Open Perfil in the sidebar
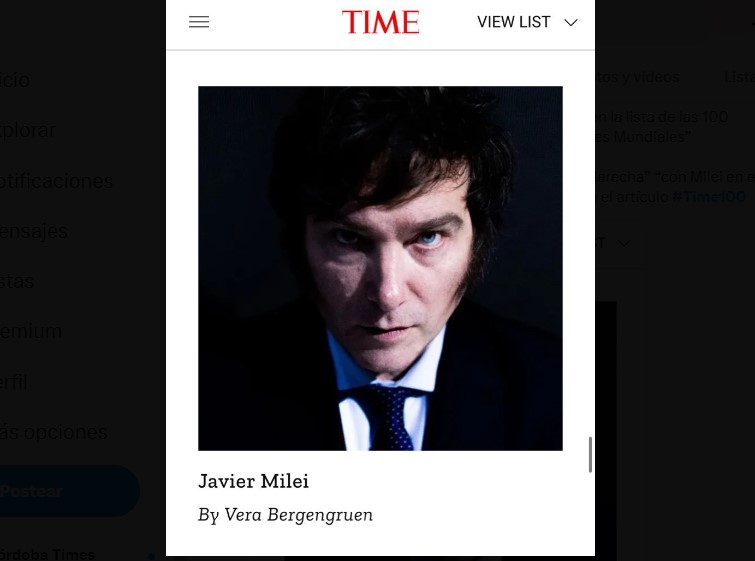This screenshot has width=755, height=561. [x=14, y=382]
